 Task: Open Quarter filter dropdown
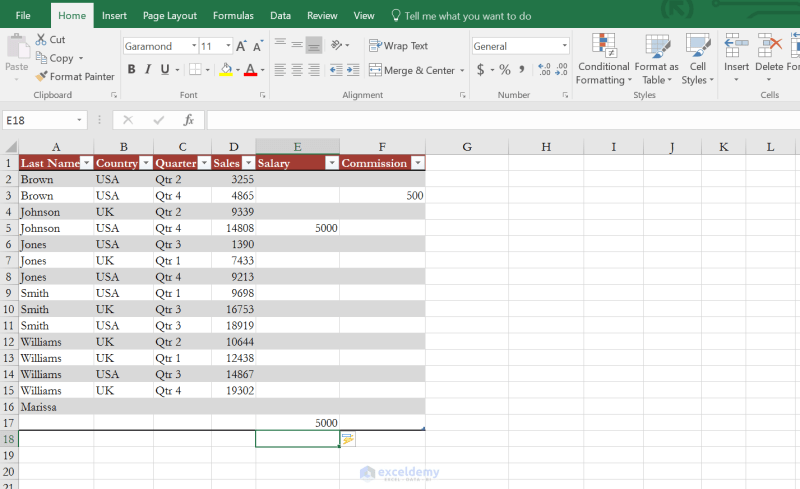[205, 163]
